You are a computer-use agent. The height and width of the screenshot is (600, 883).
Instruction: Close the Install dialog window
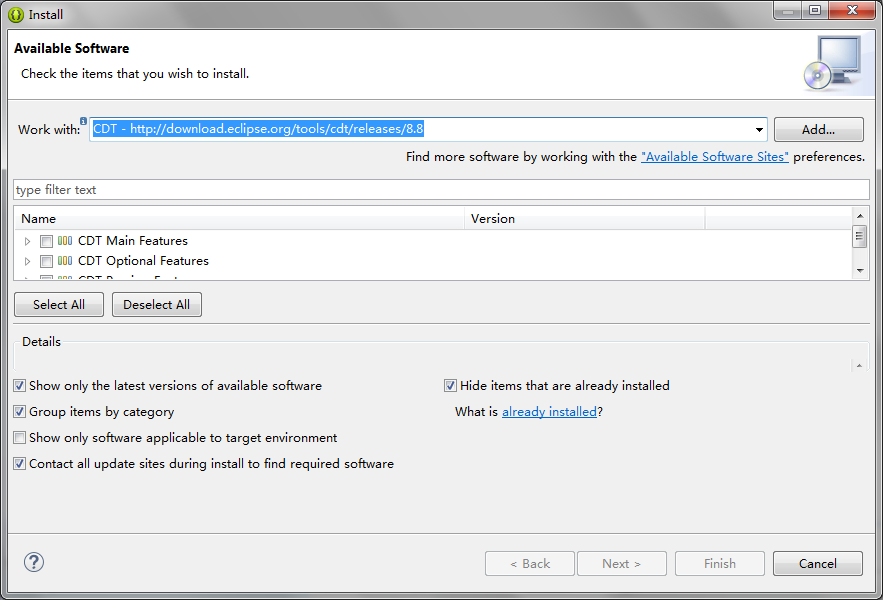852,10
